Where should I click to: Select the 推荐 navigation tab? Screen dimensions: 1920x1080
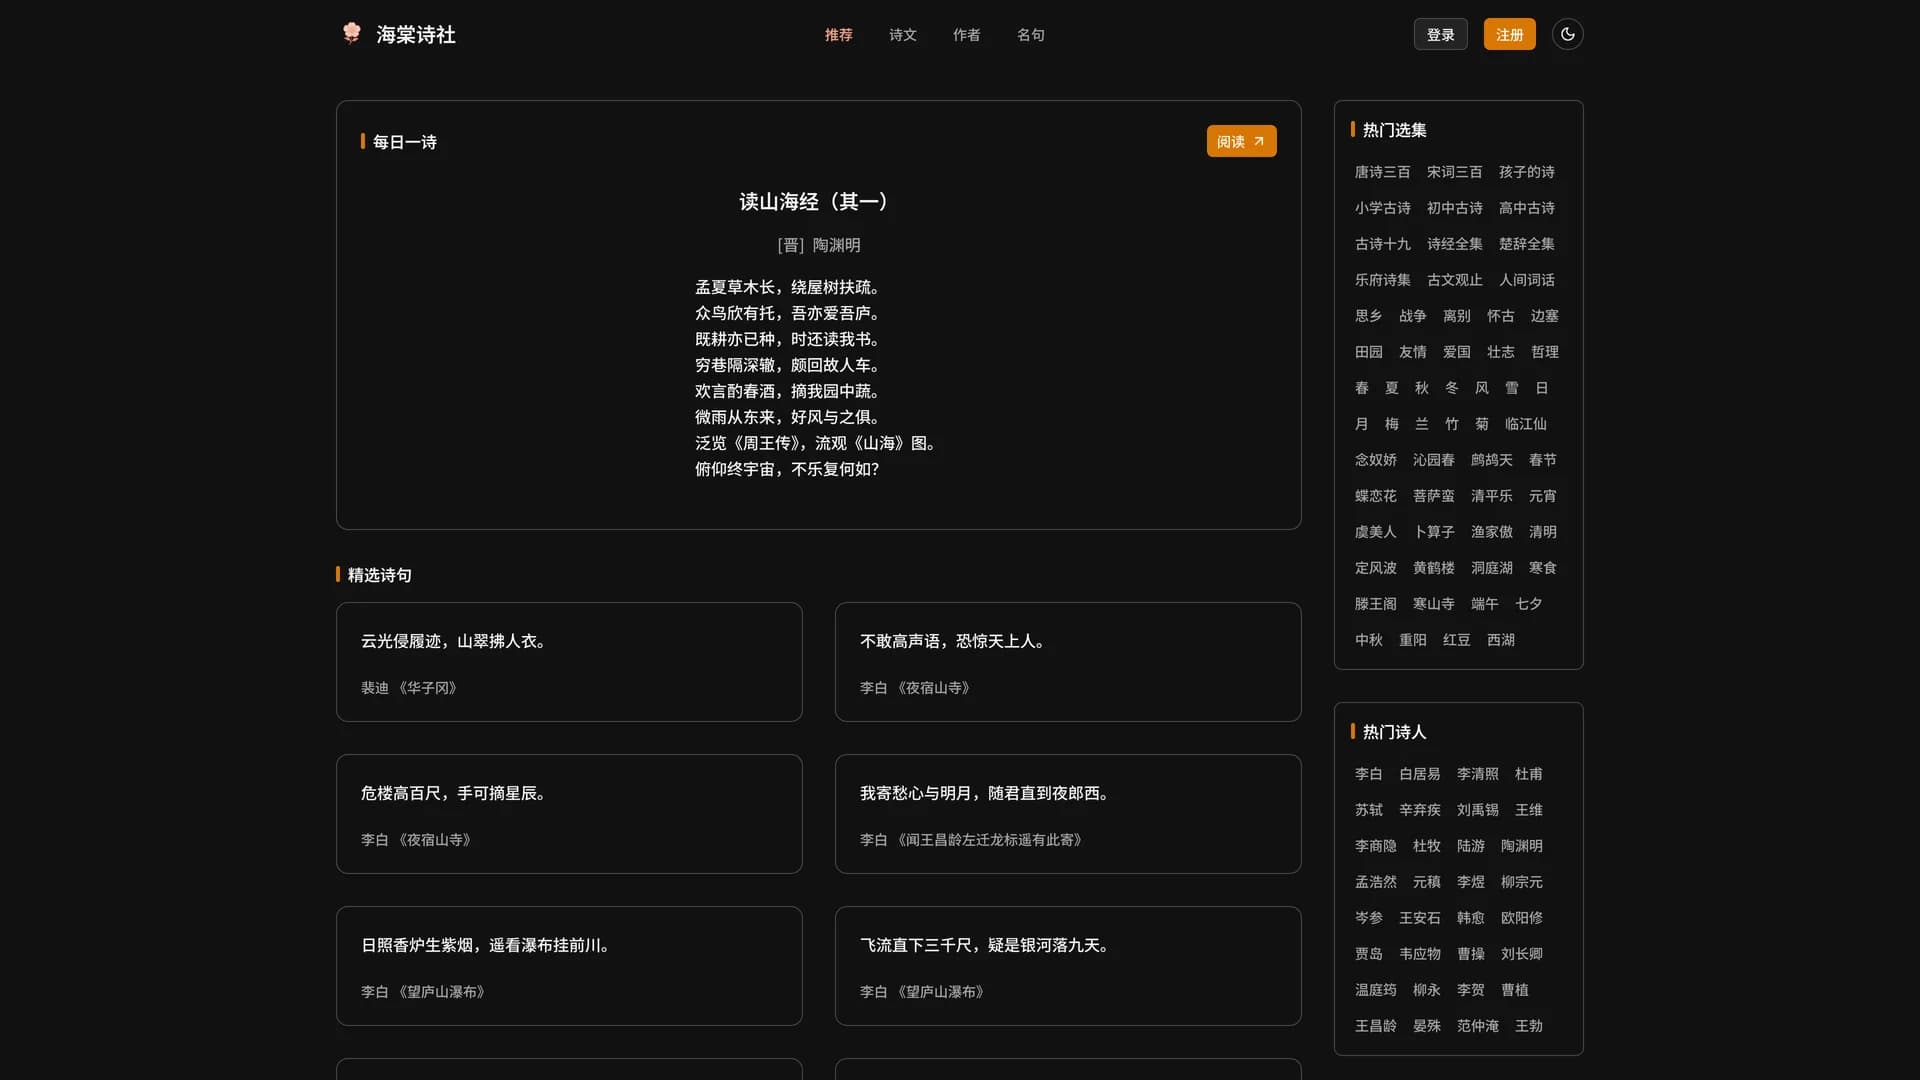[839, 34]
